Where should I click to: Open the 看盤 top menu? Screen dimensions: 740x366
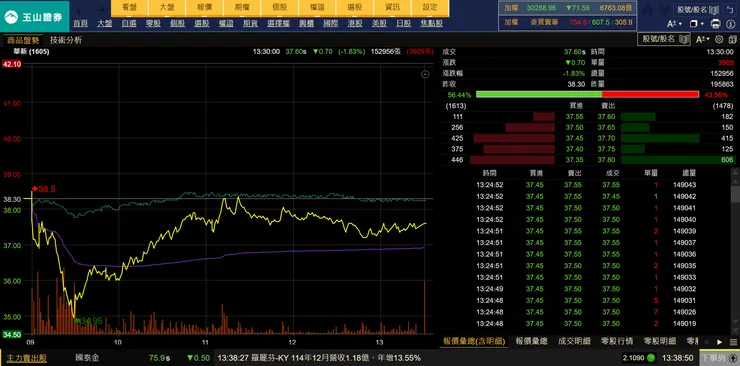pos(129,8)
